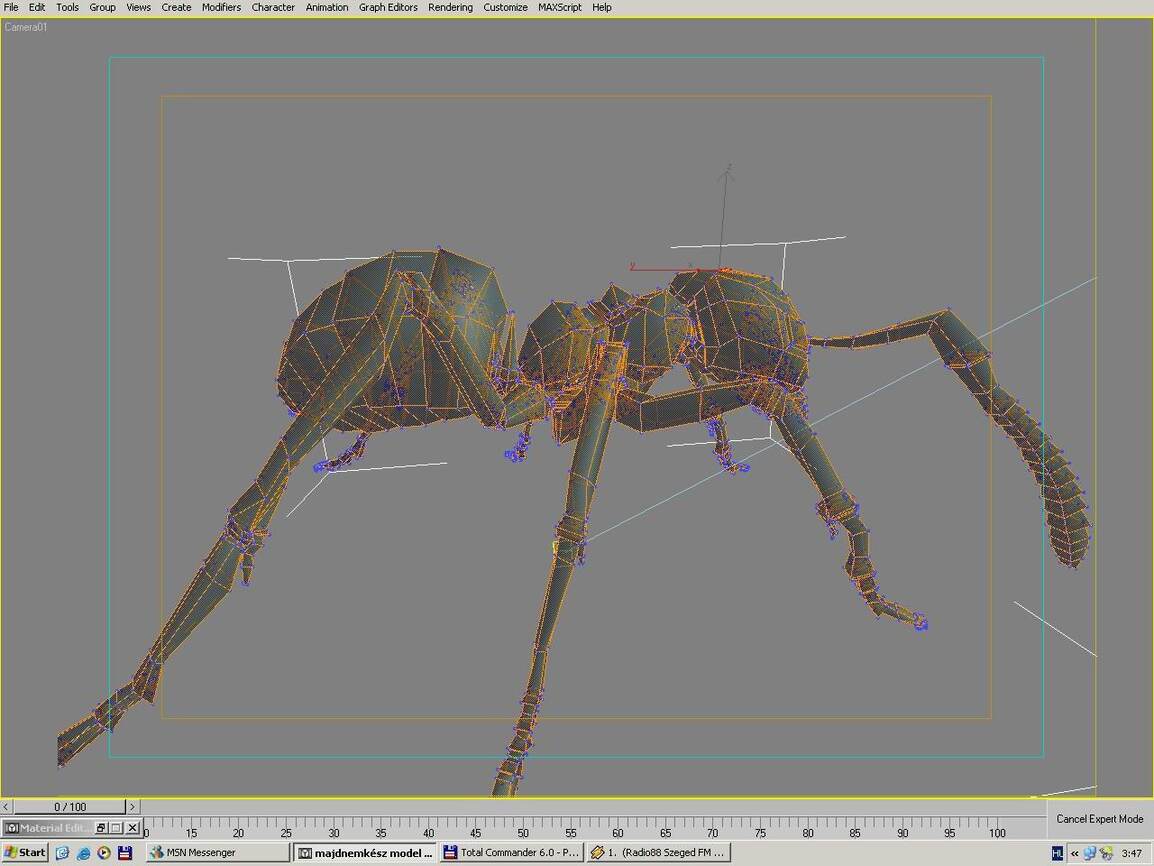Screen dimensions: 1154x866
Task: Expand hidden system tray icons chevron
Action: point(1074,853)
